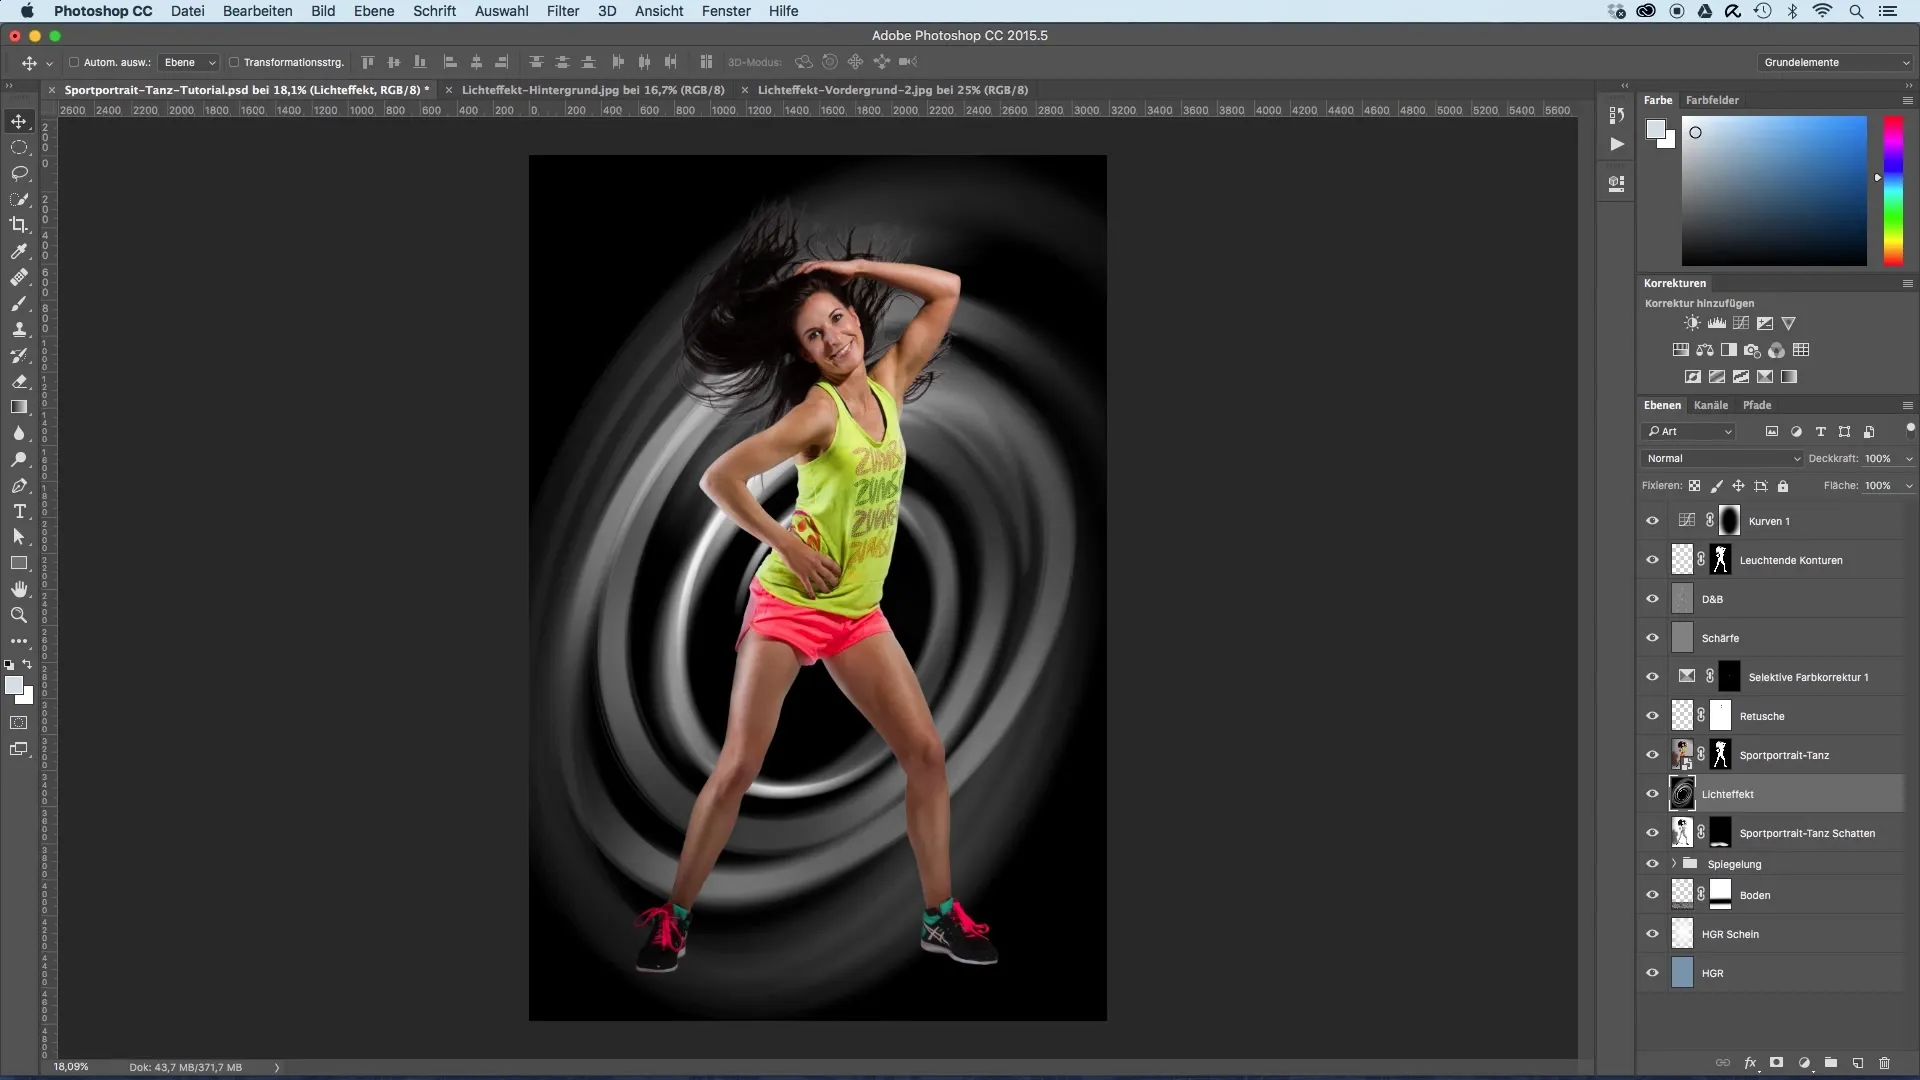Pick a color in the Farbe field
Screen dimensions: 1920x1080
click(1774, 190)
